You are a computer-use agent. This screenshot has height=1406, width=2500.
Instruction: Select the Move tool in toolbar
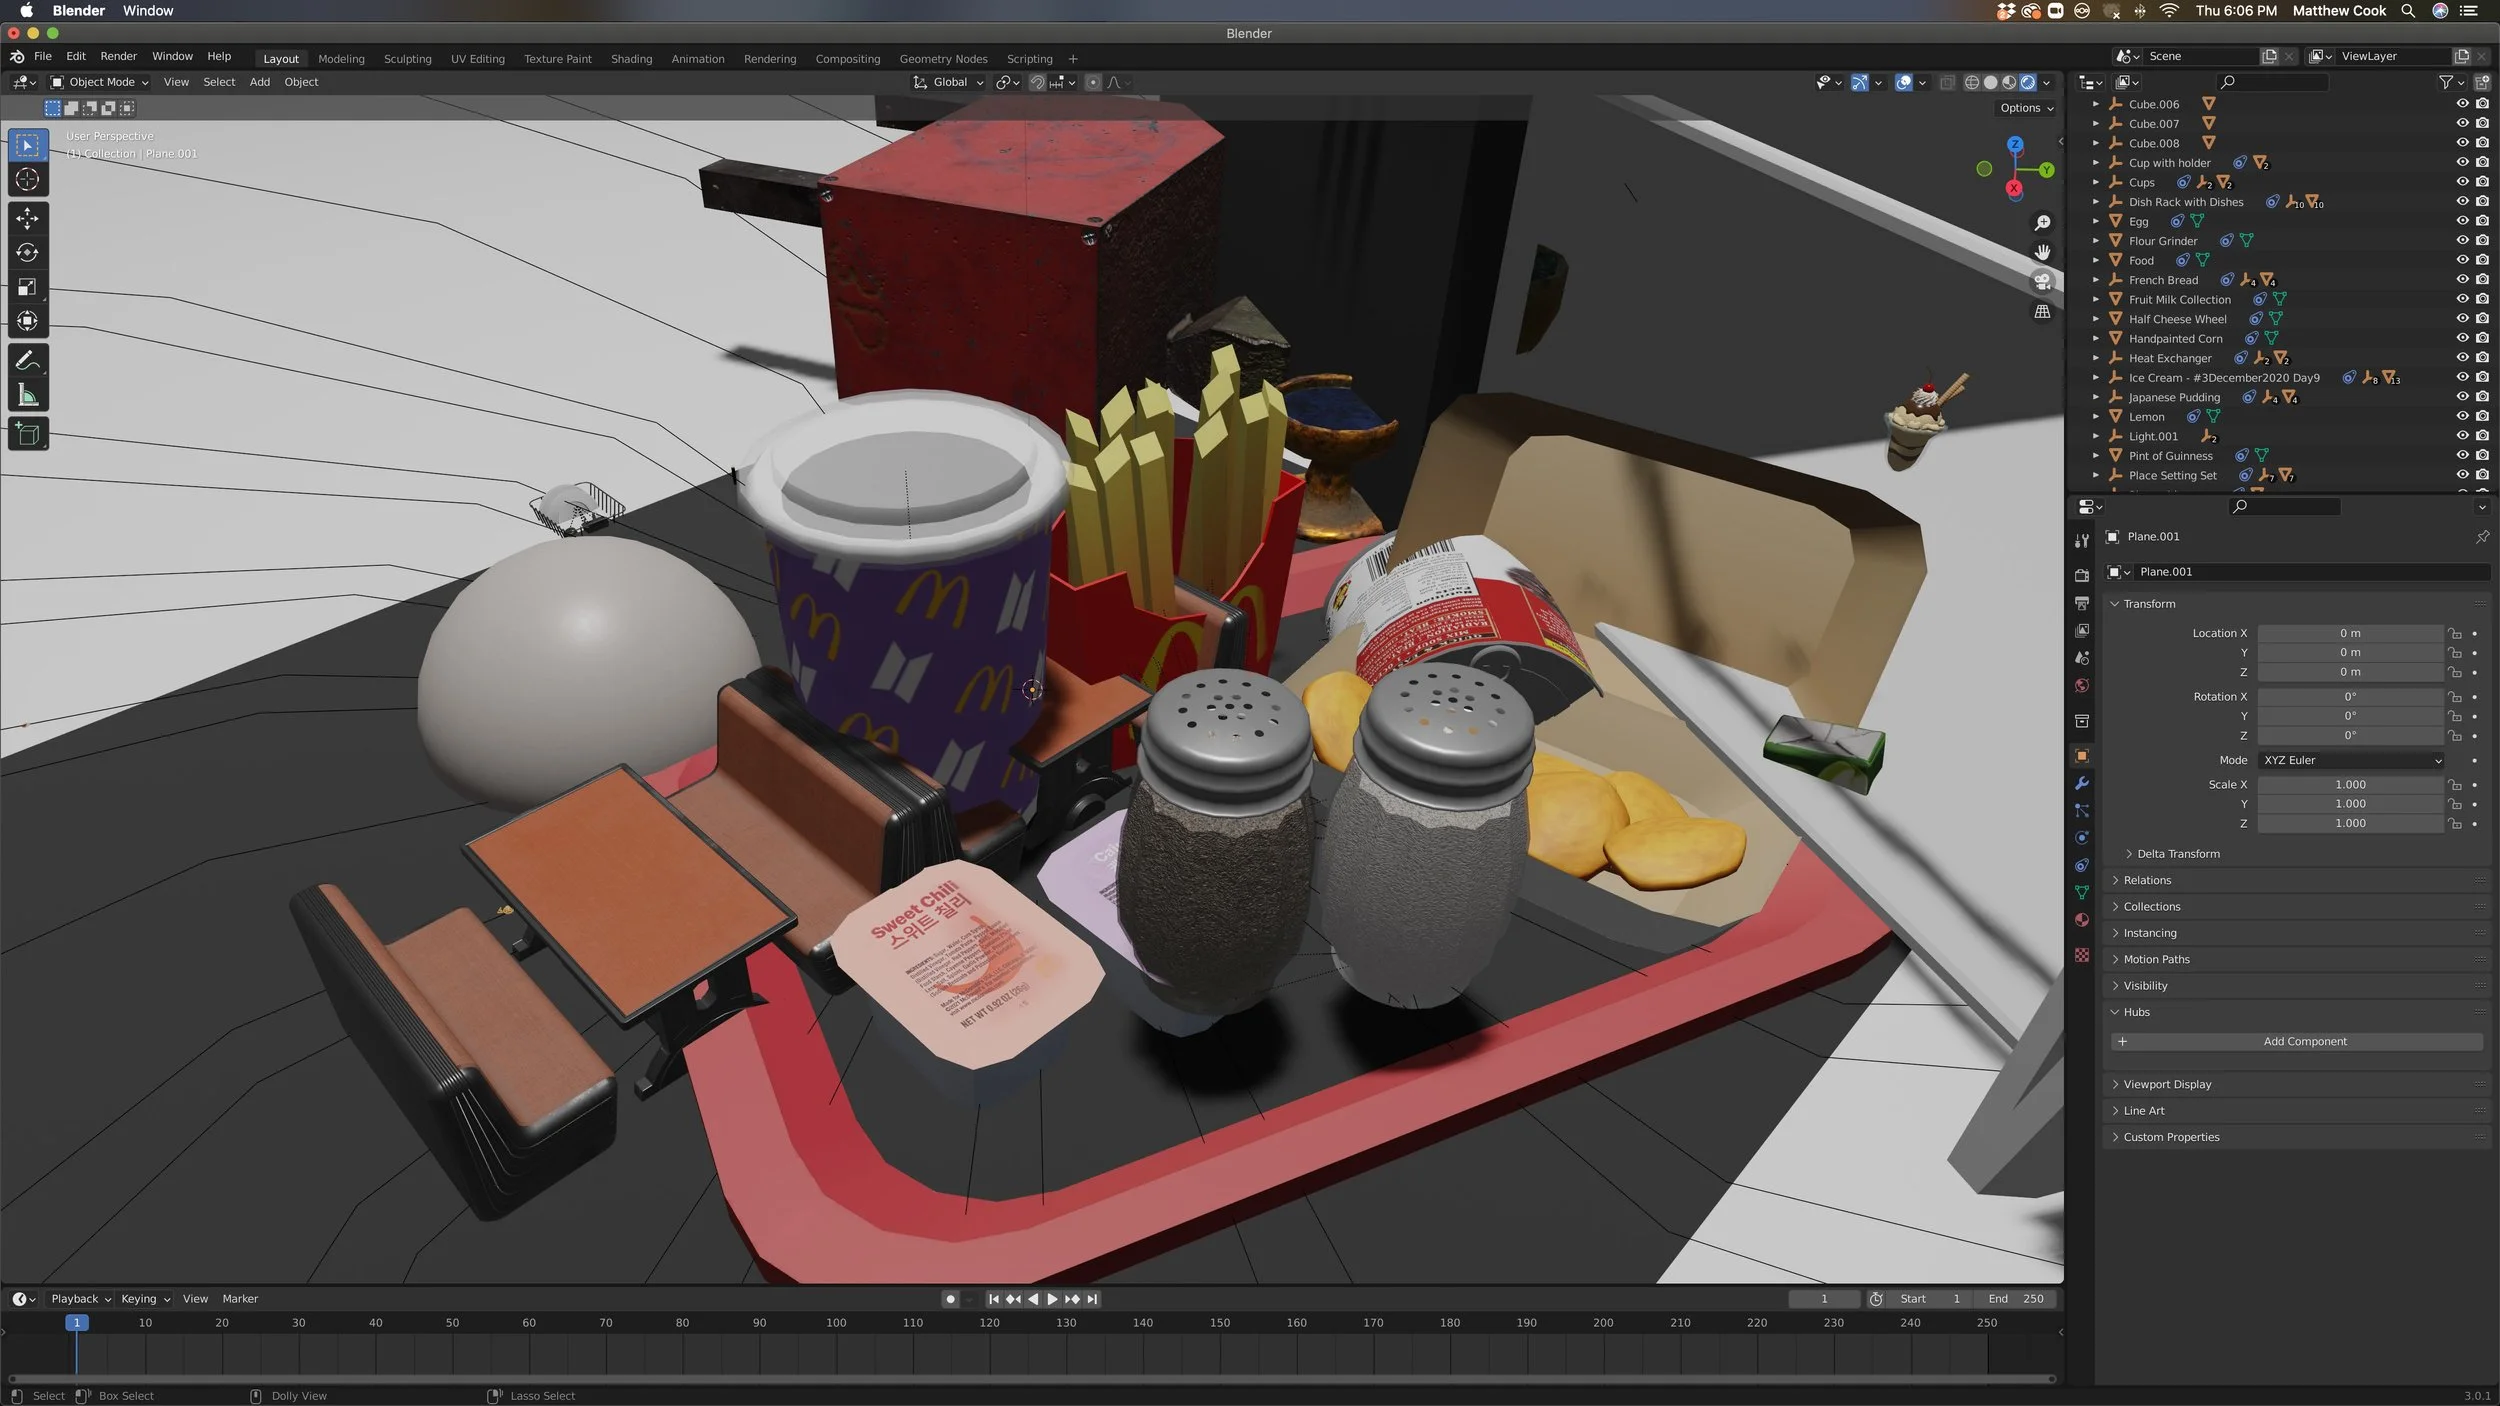pos(28,218)
